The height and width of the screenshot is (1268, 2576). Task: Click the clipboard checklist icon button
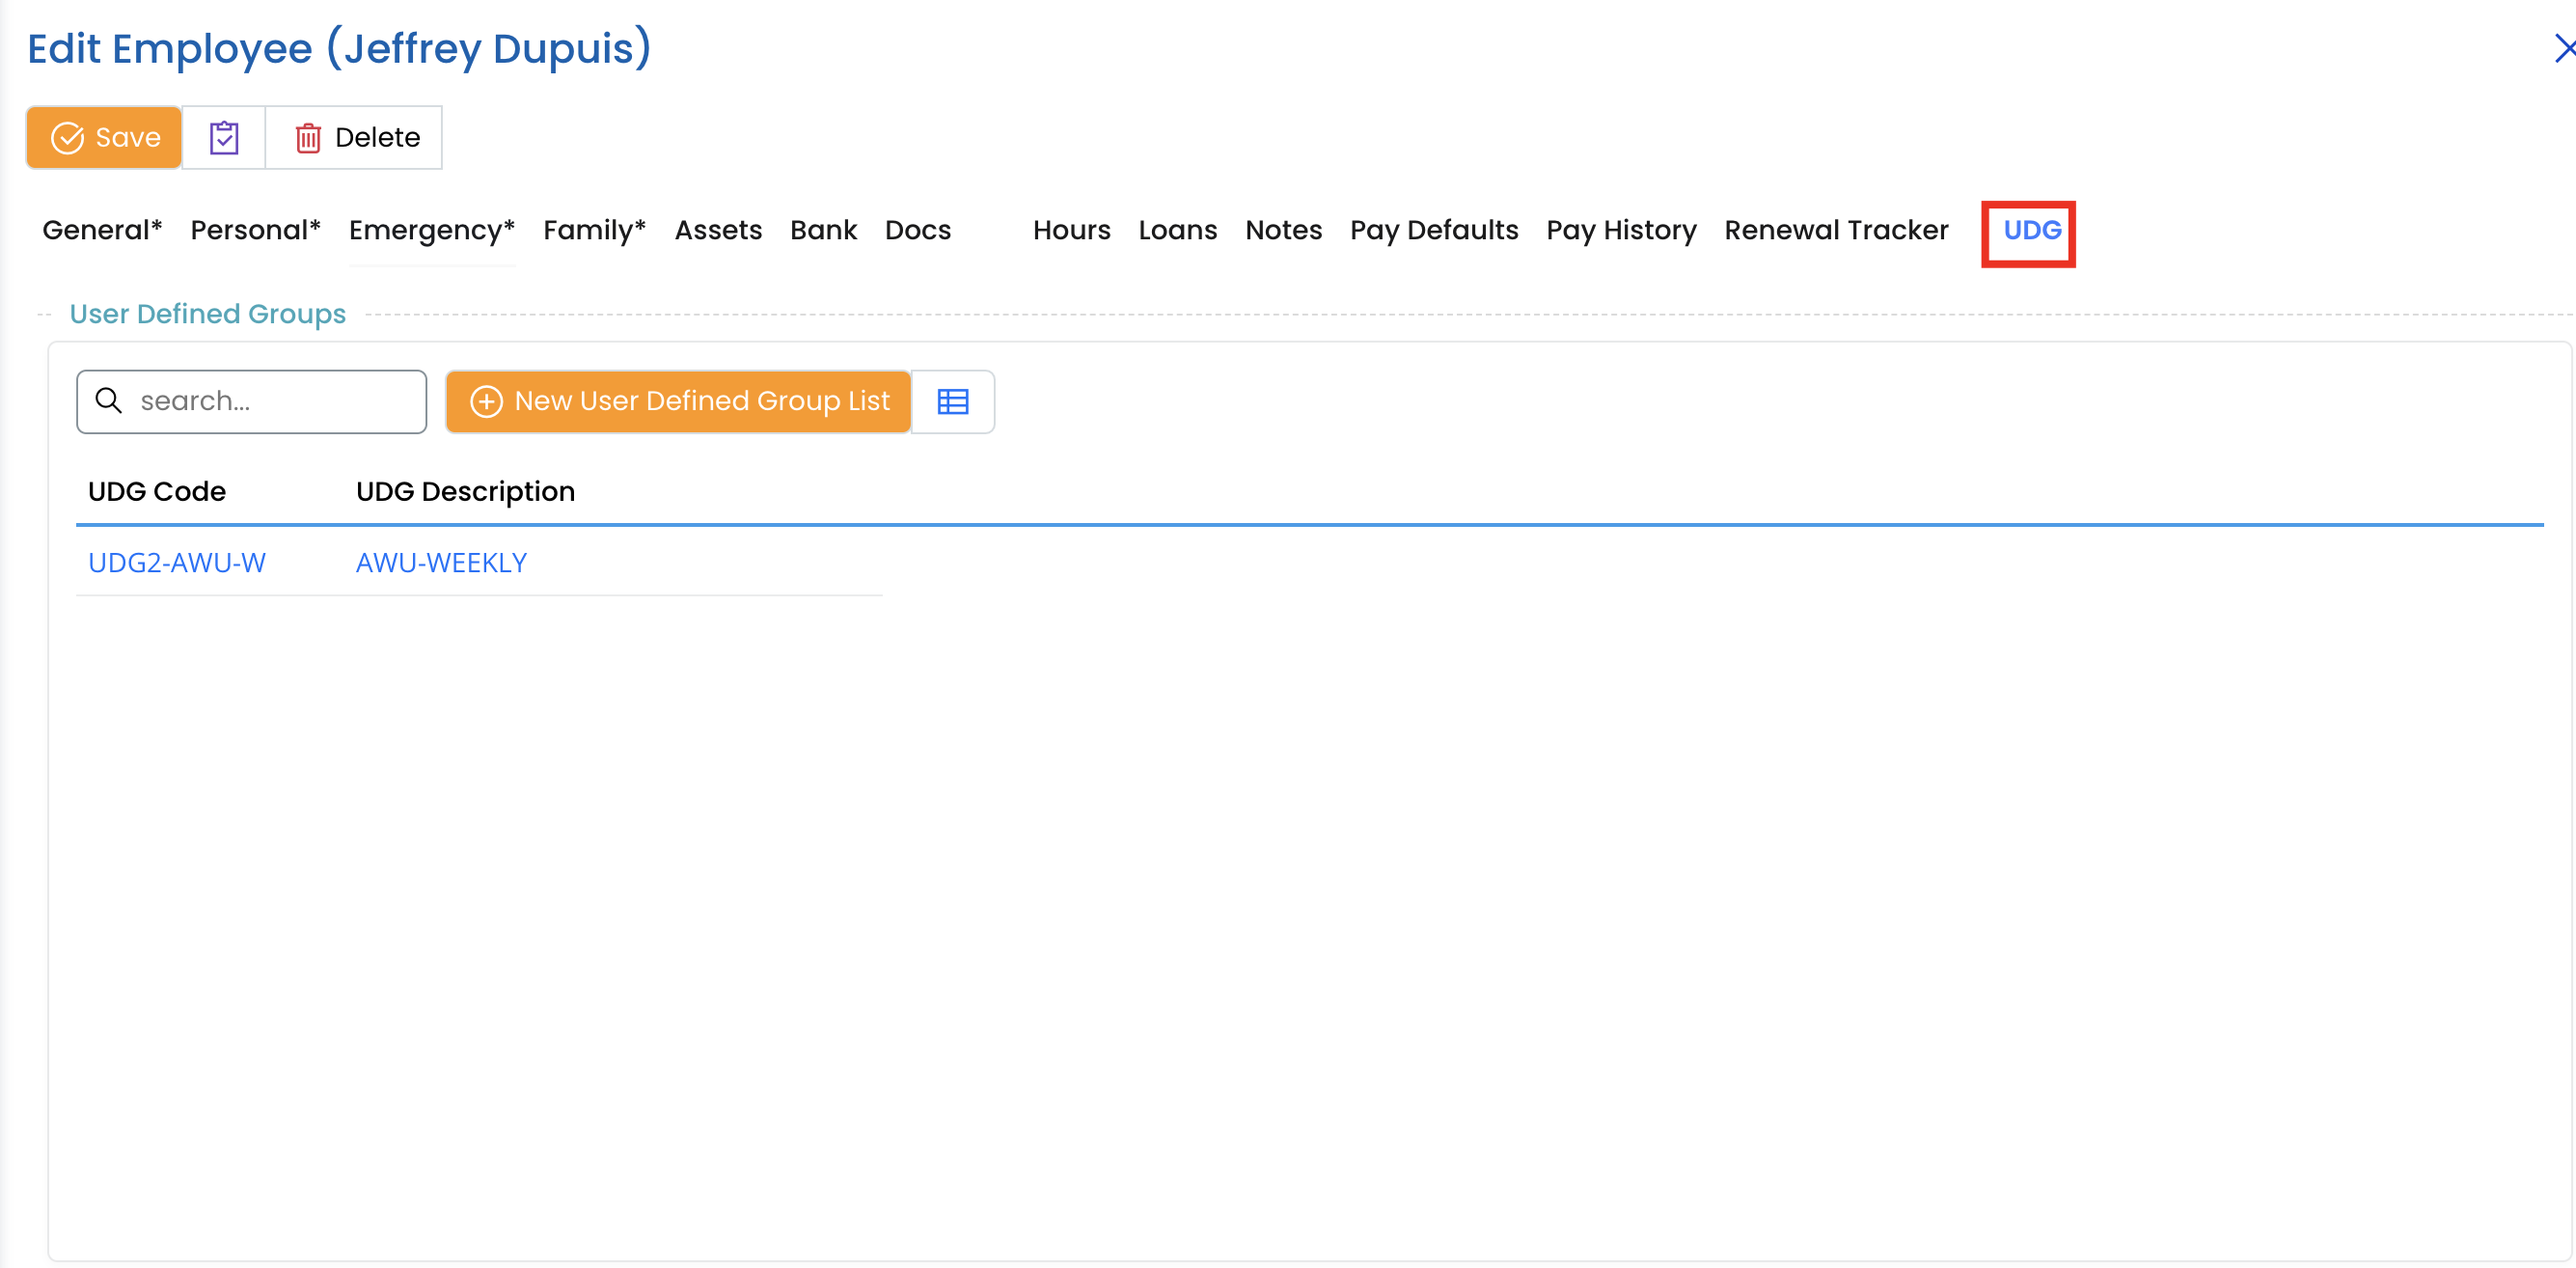224,137
